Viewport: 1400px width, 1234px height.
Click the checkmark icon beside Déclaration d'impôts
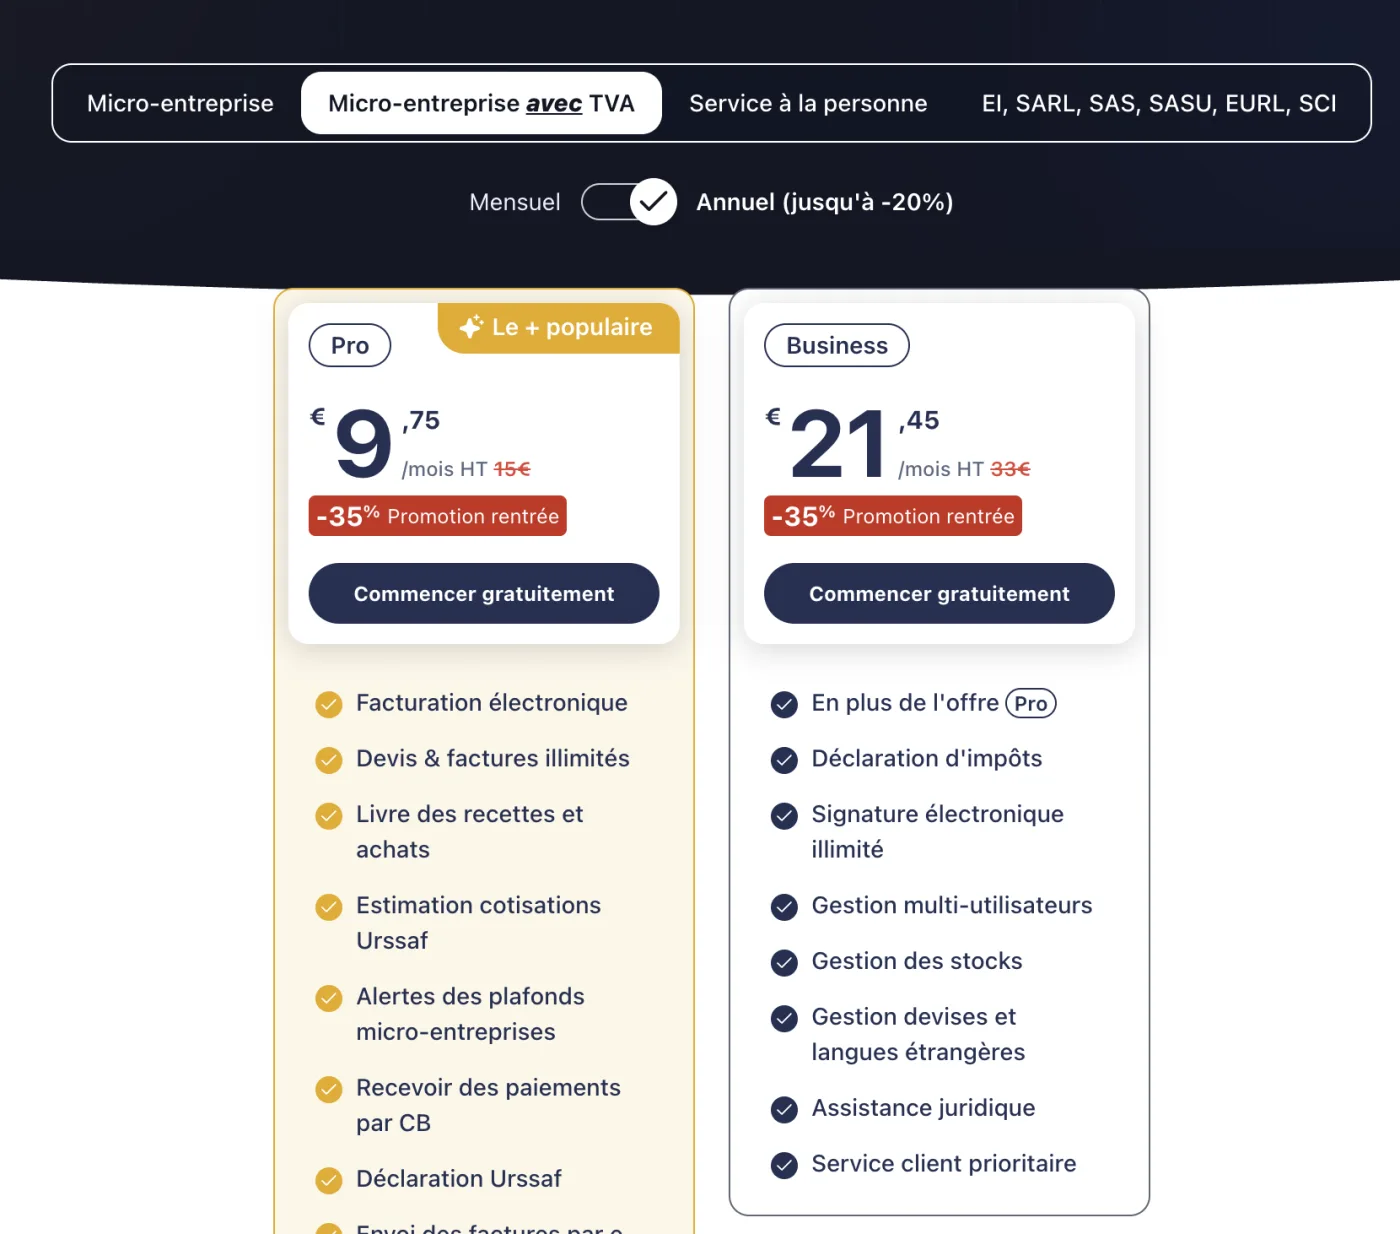click(x=785, y=761)
